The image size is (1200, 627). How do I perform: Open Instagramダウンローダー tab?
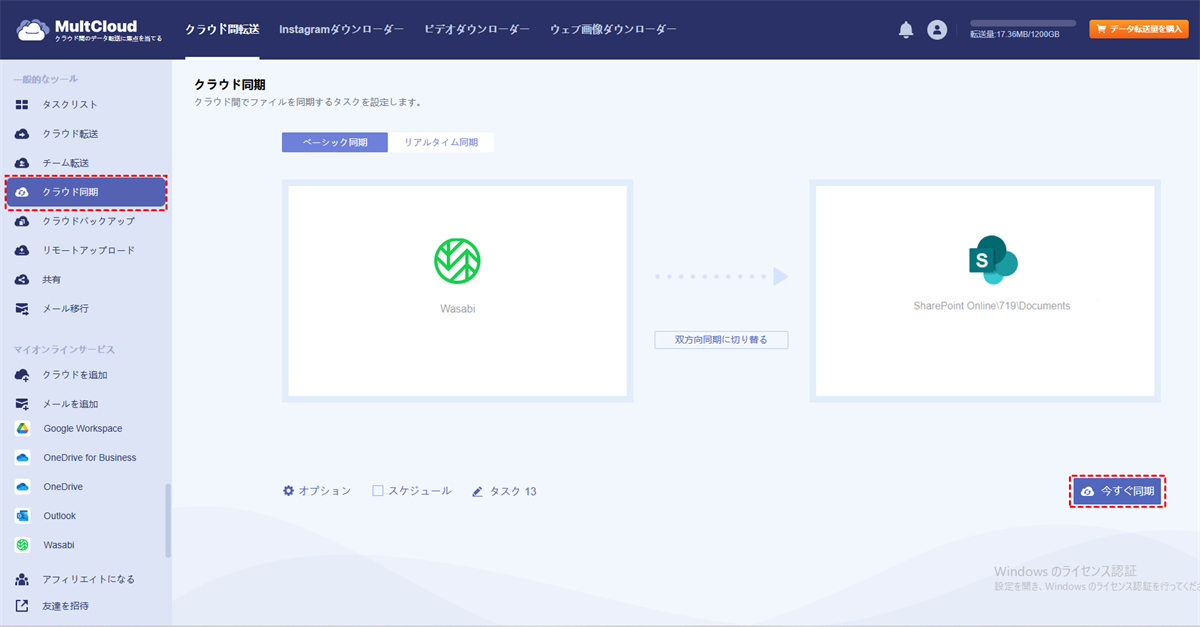(x=342, y=30)
